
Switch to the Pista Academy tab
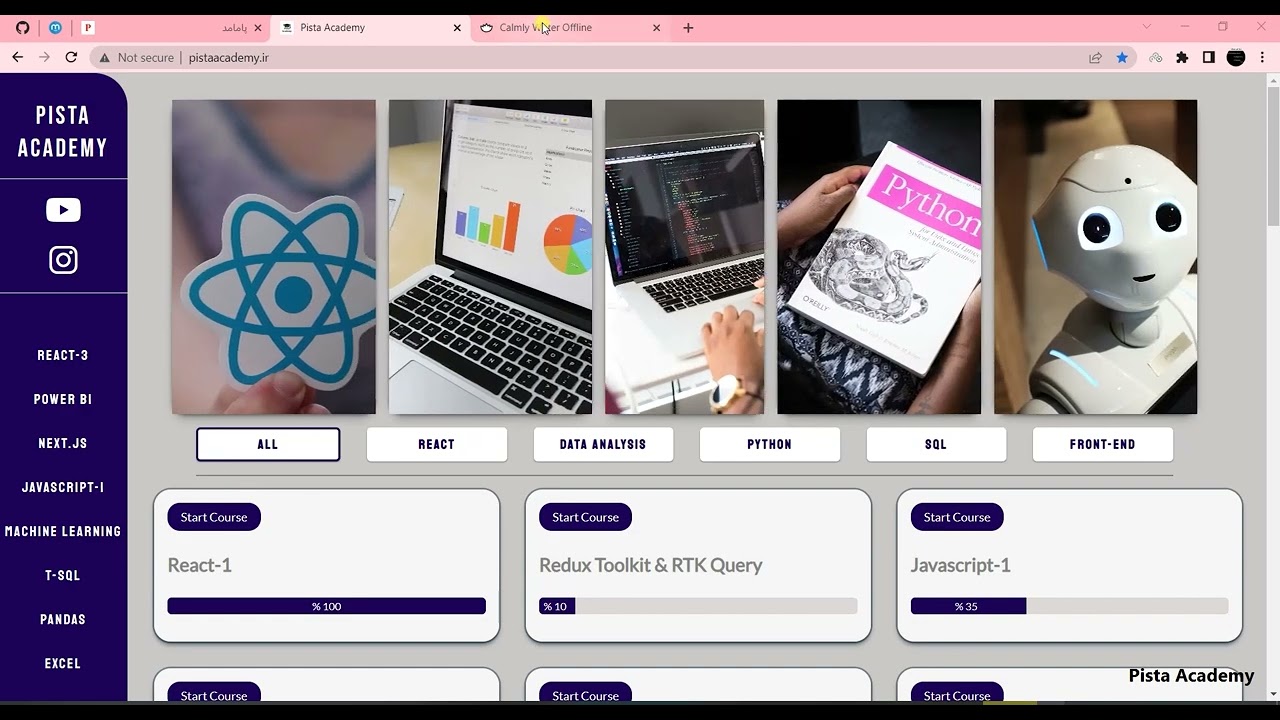(x=371, y=28)
